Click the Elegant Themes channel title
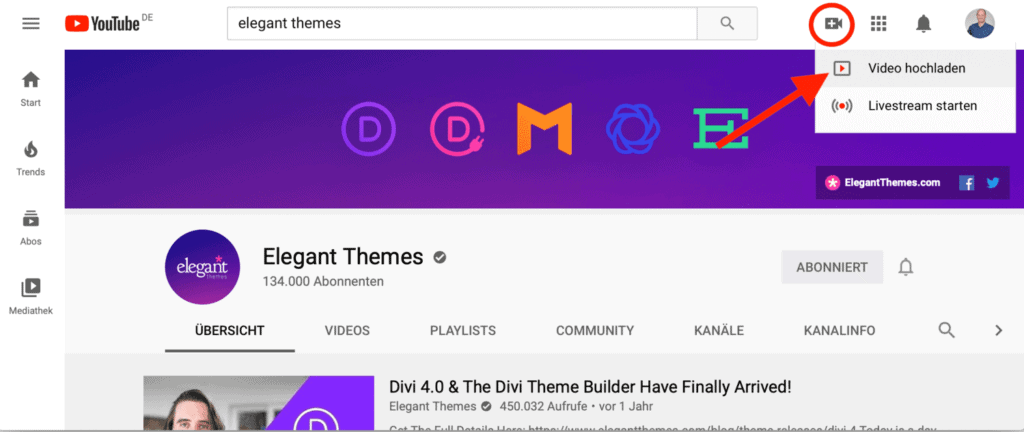The height and width of the screenshot is (432, 1024). (343, 257)
